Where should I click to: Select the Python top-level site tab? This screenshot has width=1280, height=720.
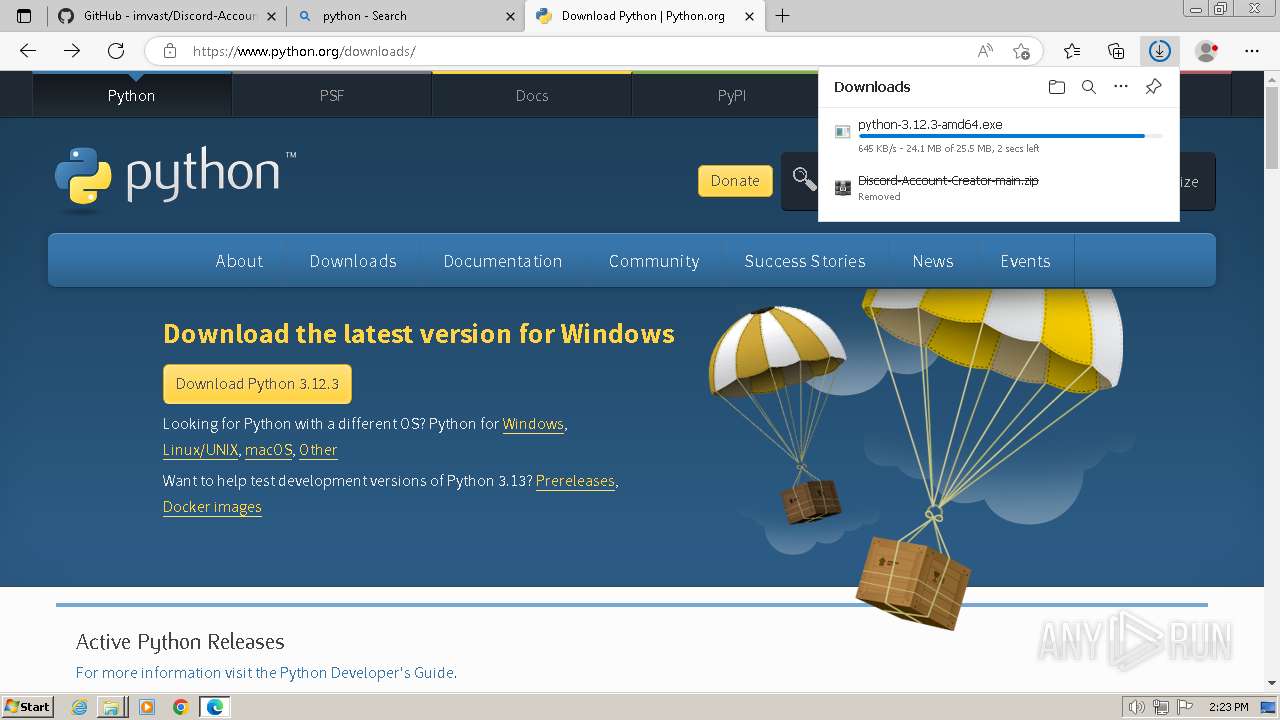point(132,95)
